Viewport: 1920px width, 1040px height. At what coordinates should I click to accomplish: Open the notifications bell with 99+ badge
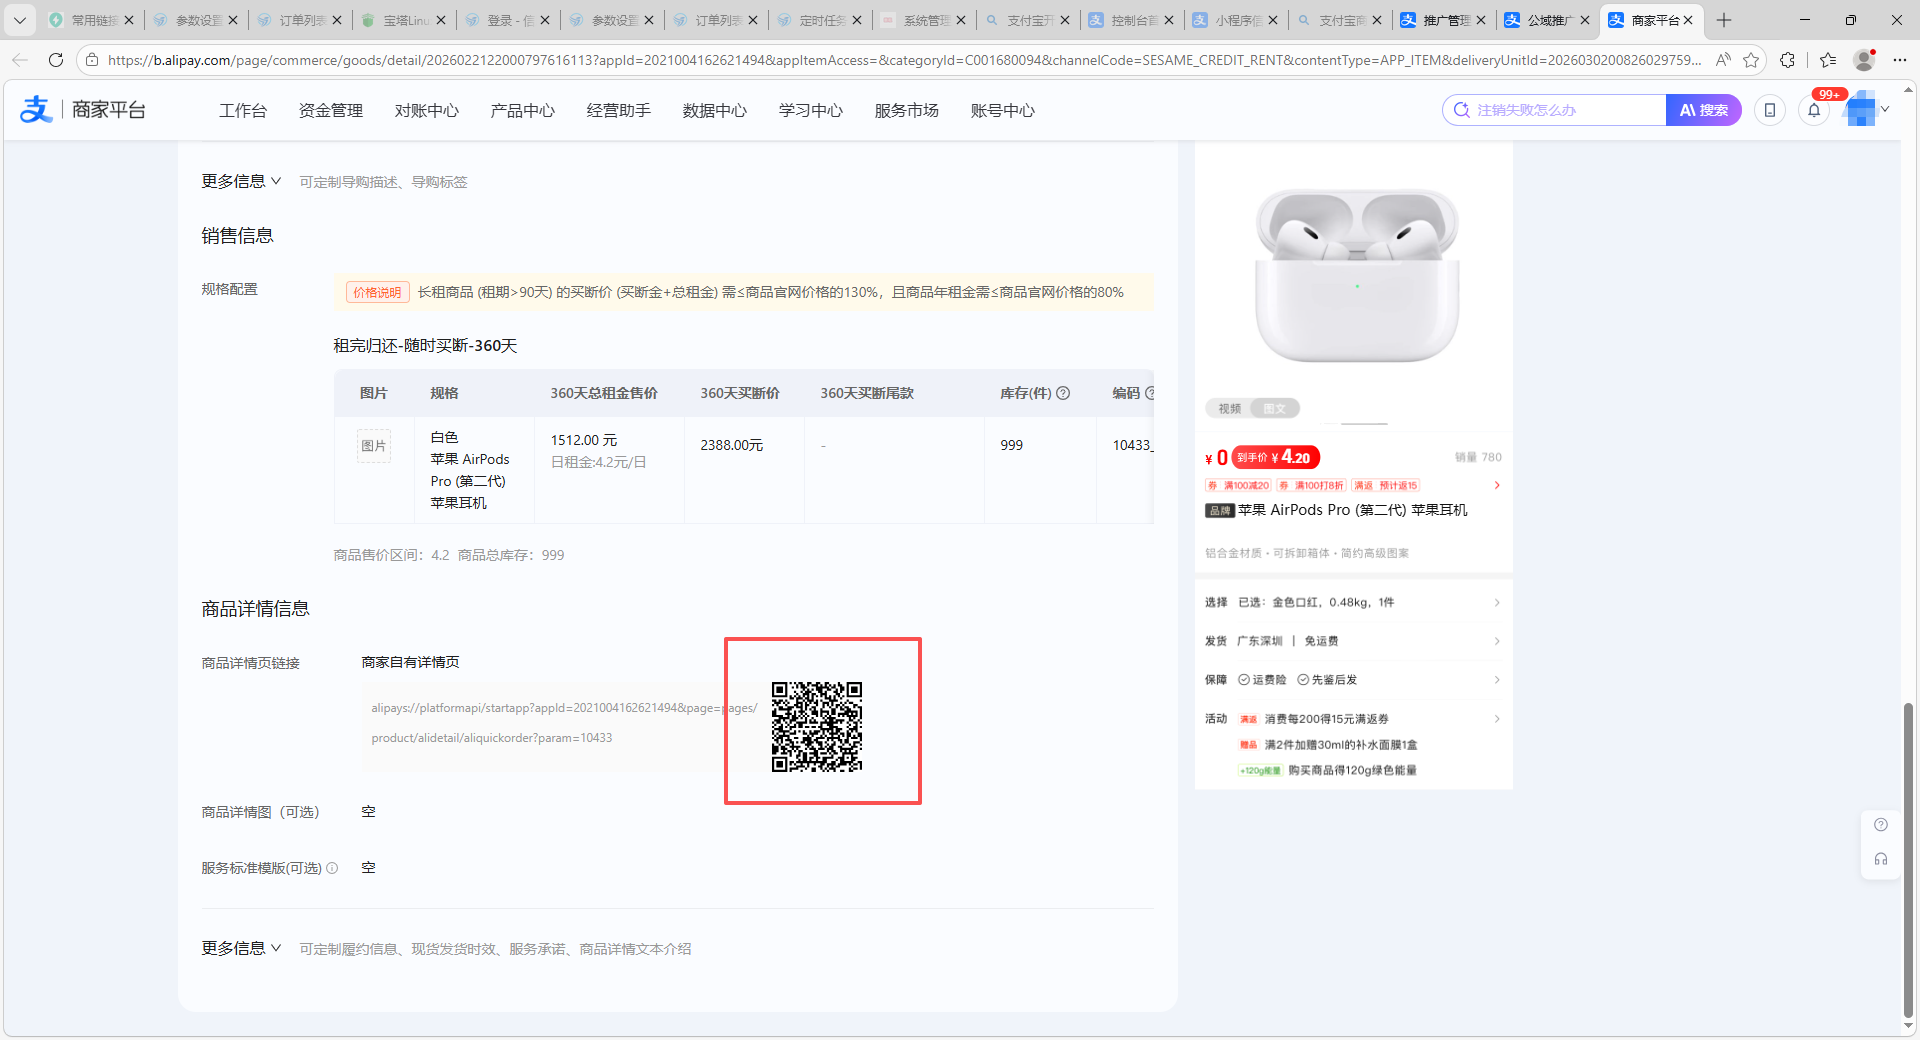click(1814, 110)
